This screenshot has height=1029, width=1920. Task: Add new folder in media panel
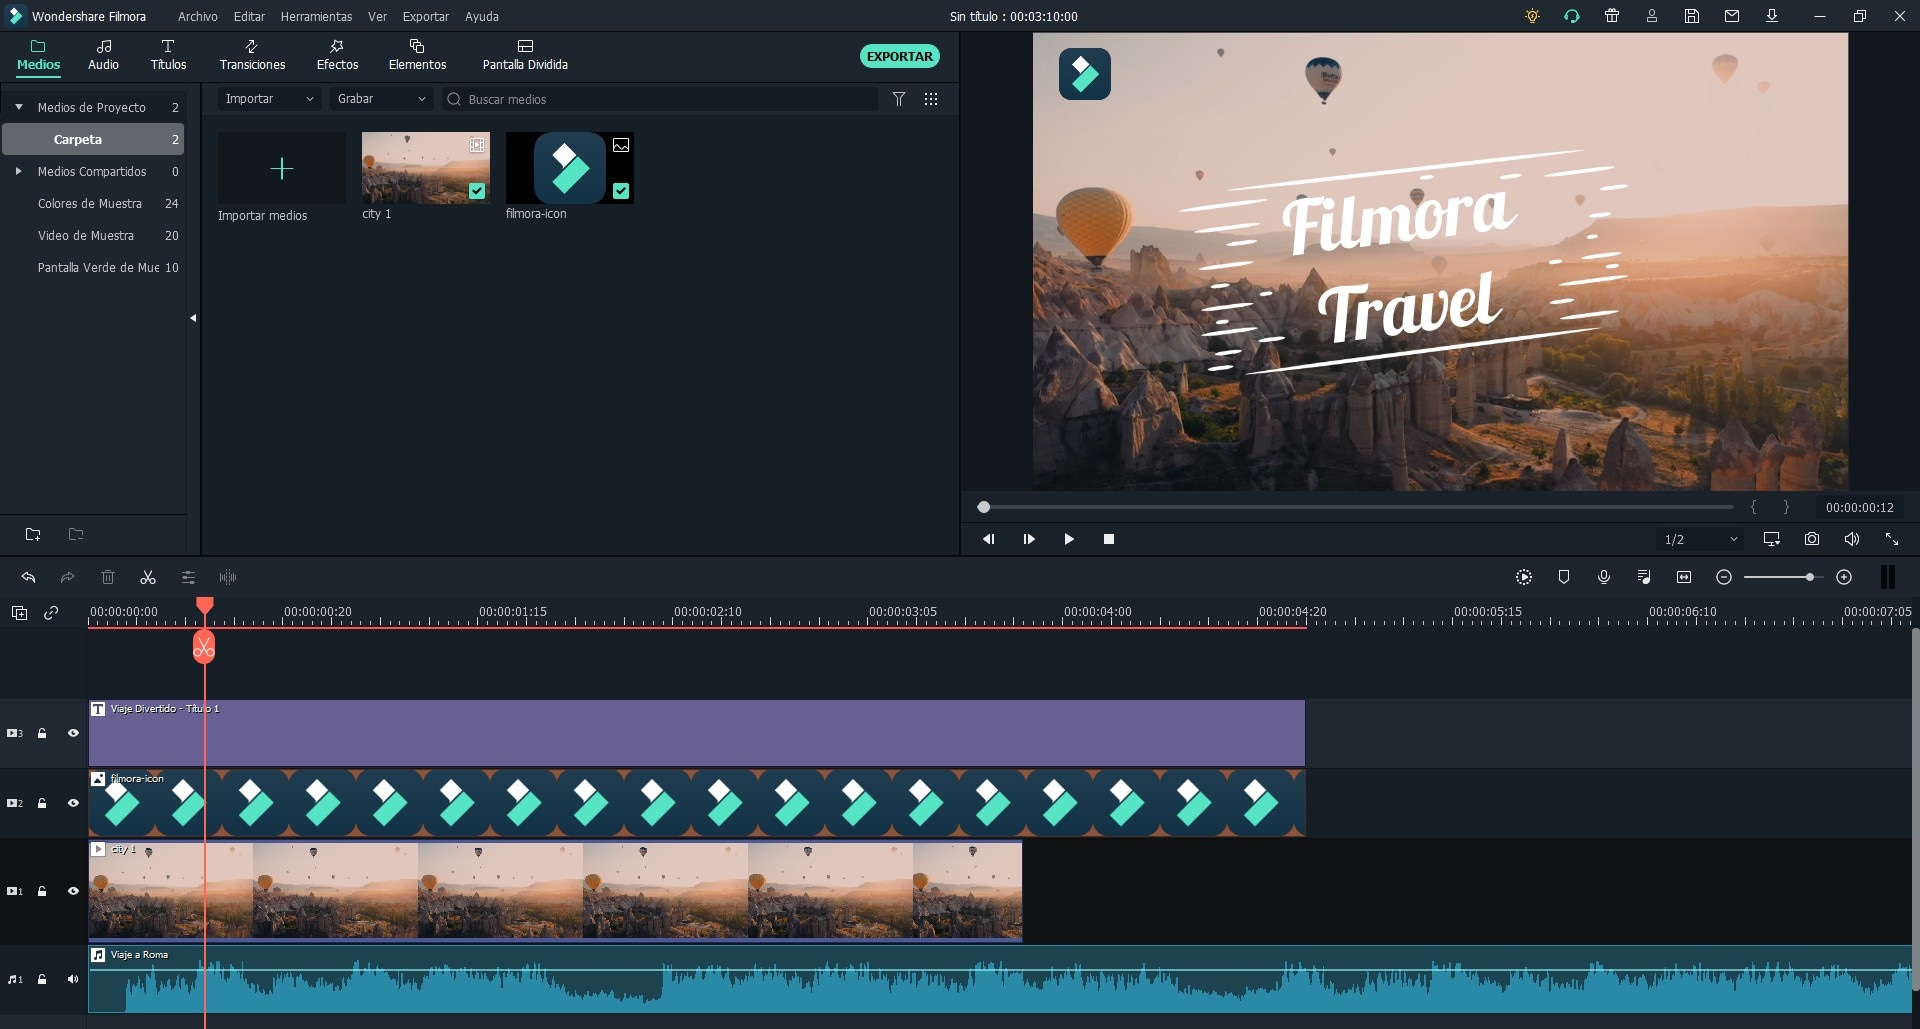(x=33, y=534)
